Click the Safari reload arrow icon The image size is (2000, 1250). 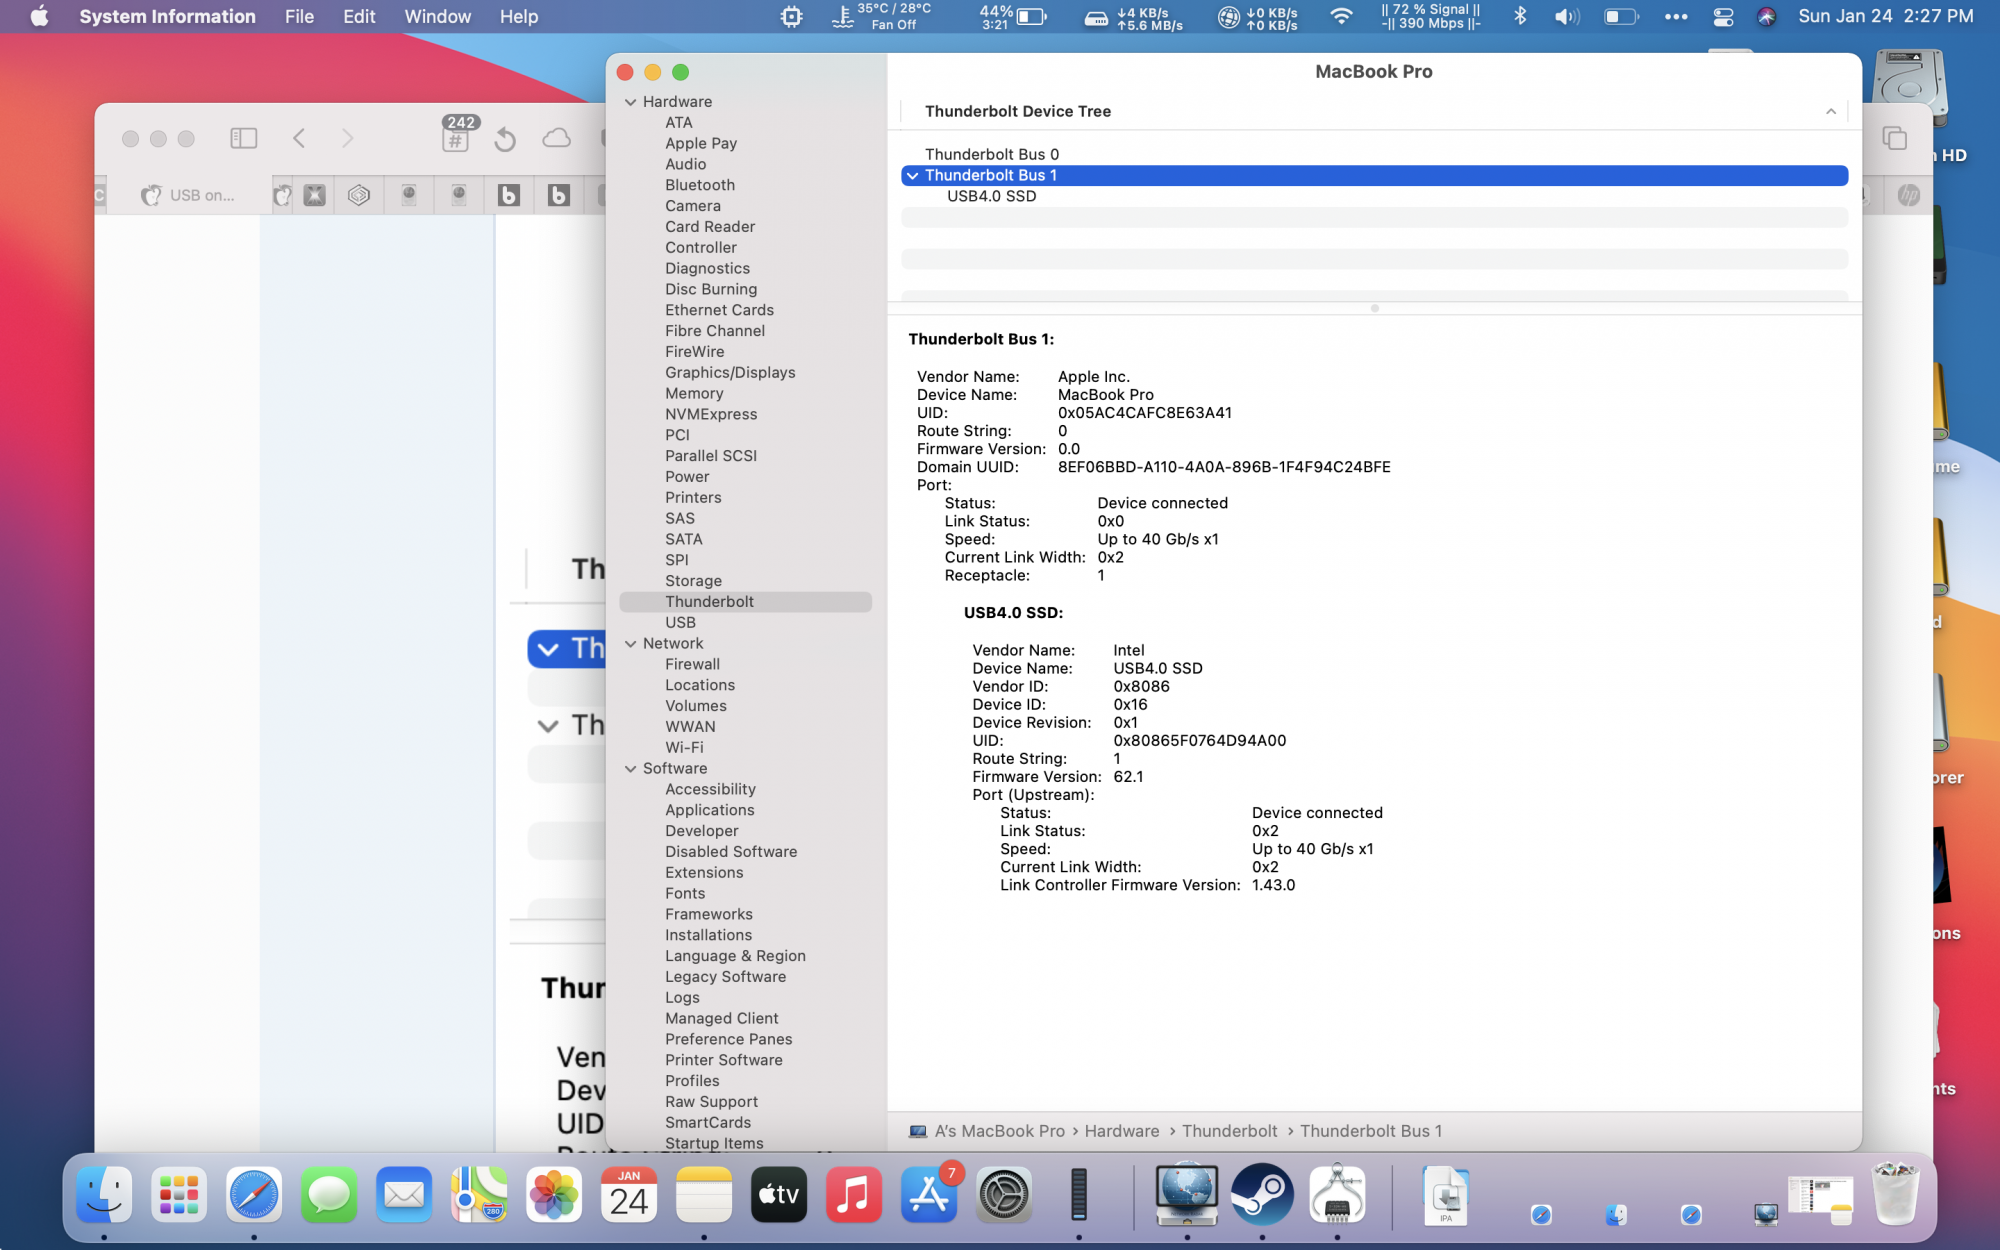pos(505,139)
